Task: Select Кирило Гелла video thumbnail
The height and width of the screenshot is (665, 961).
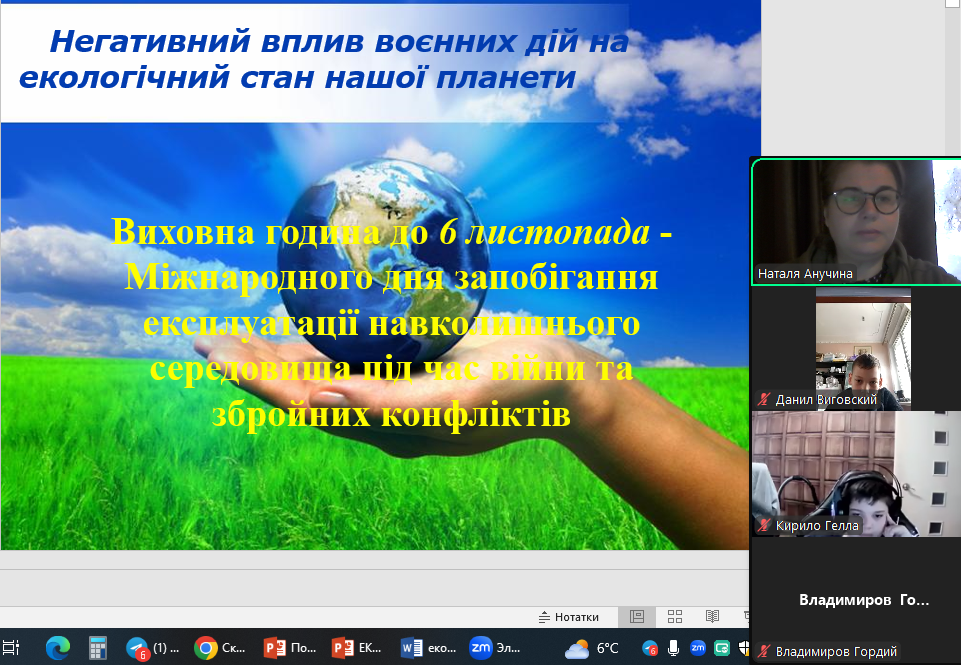Action: (855, 472)
